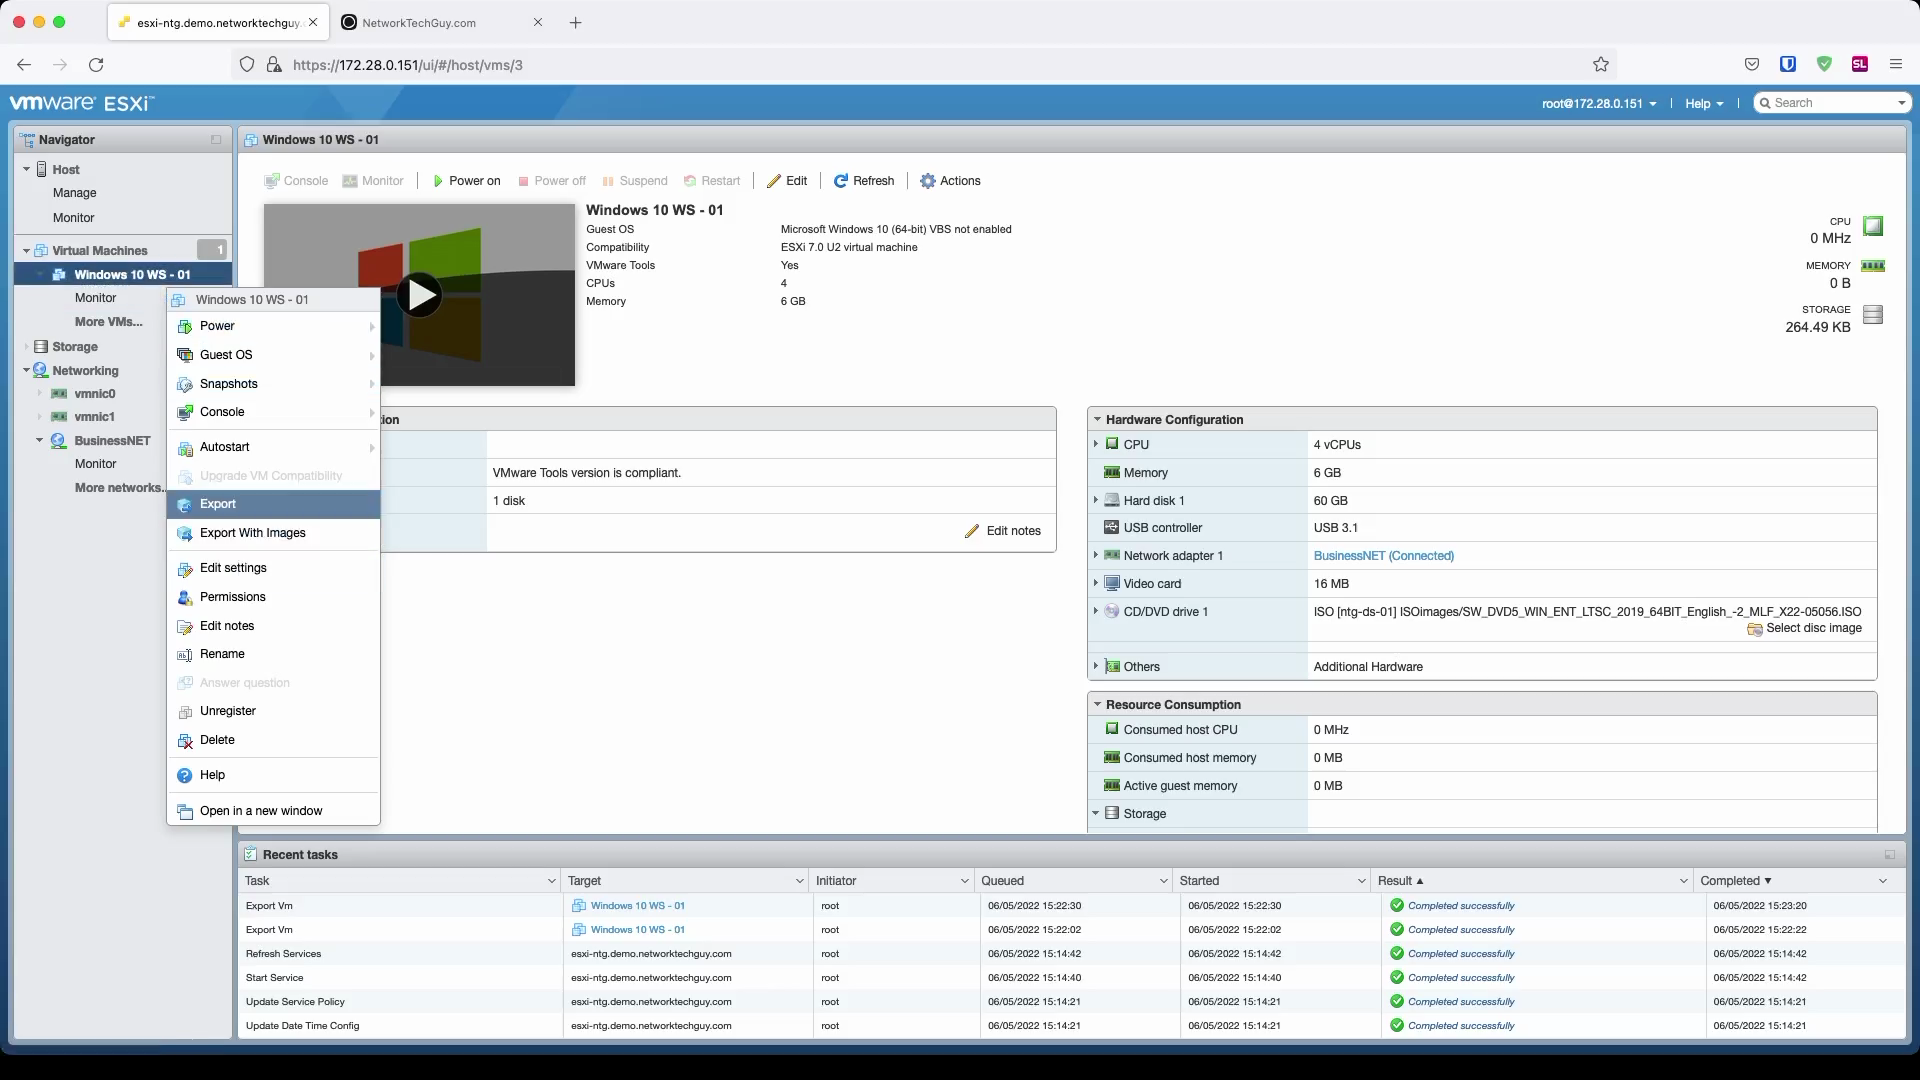Minimize the Navigator panel icon
The image size is (1920, 1080).
pyautogui.click(x=216, y=140)
